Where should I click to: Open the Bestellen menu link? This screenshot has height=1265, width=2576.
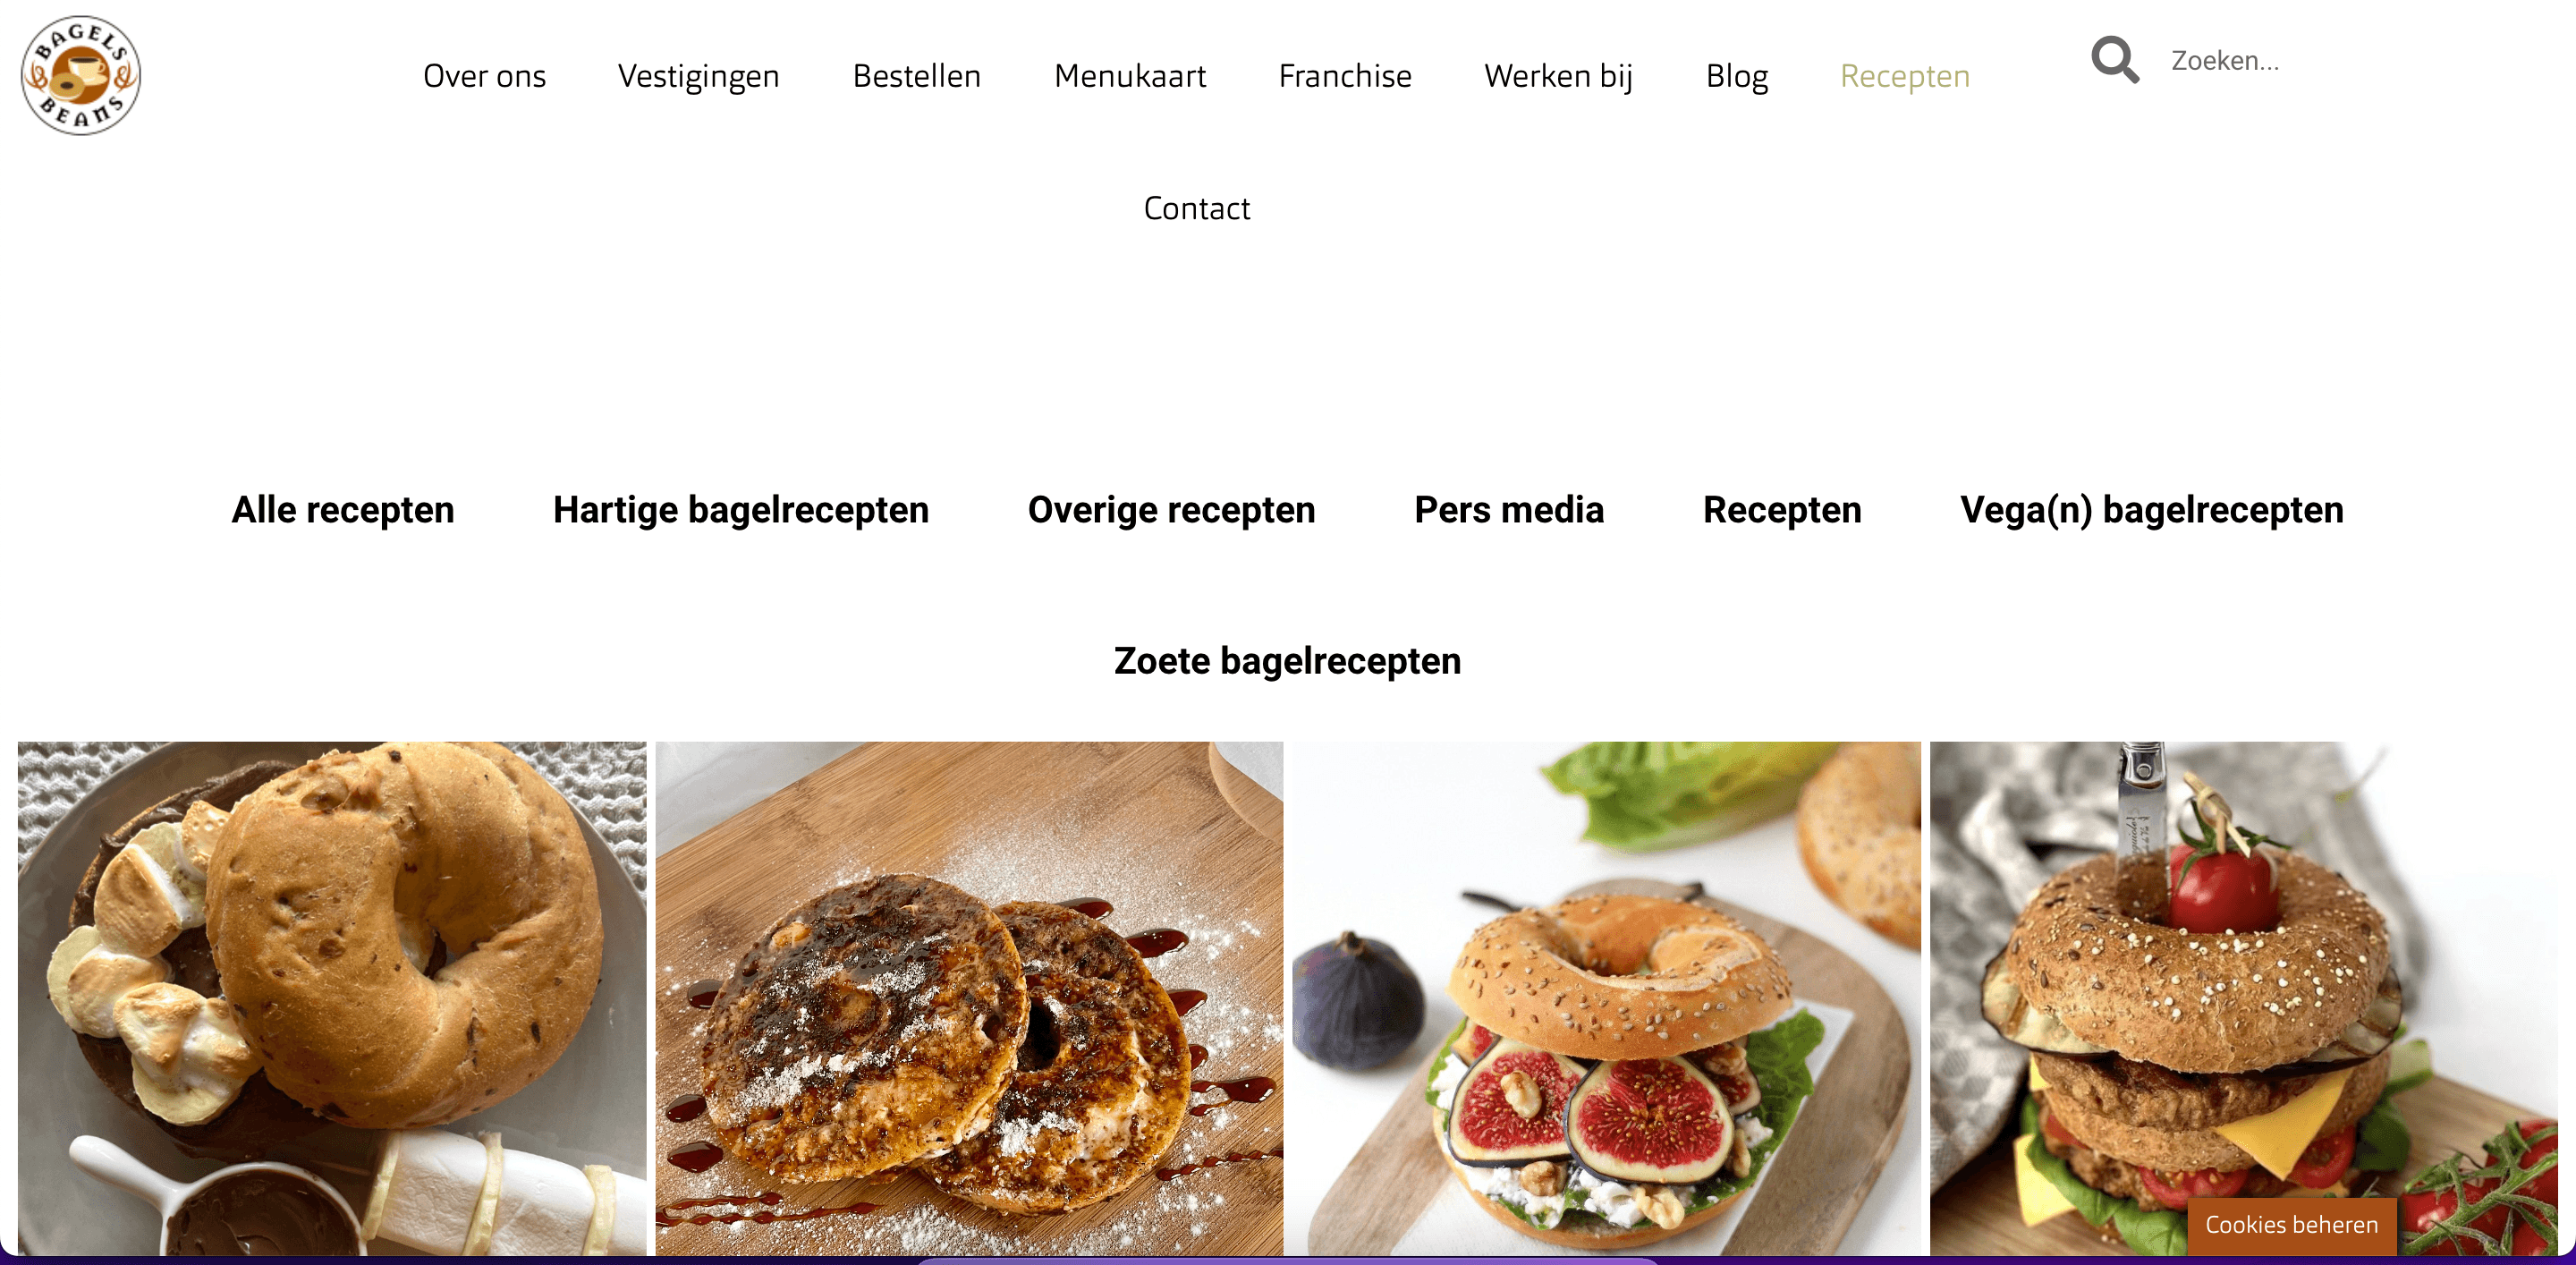tap(916, 76)
